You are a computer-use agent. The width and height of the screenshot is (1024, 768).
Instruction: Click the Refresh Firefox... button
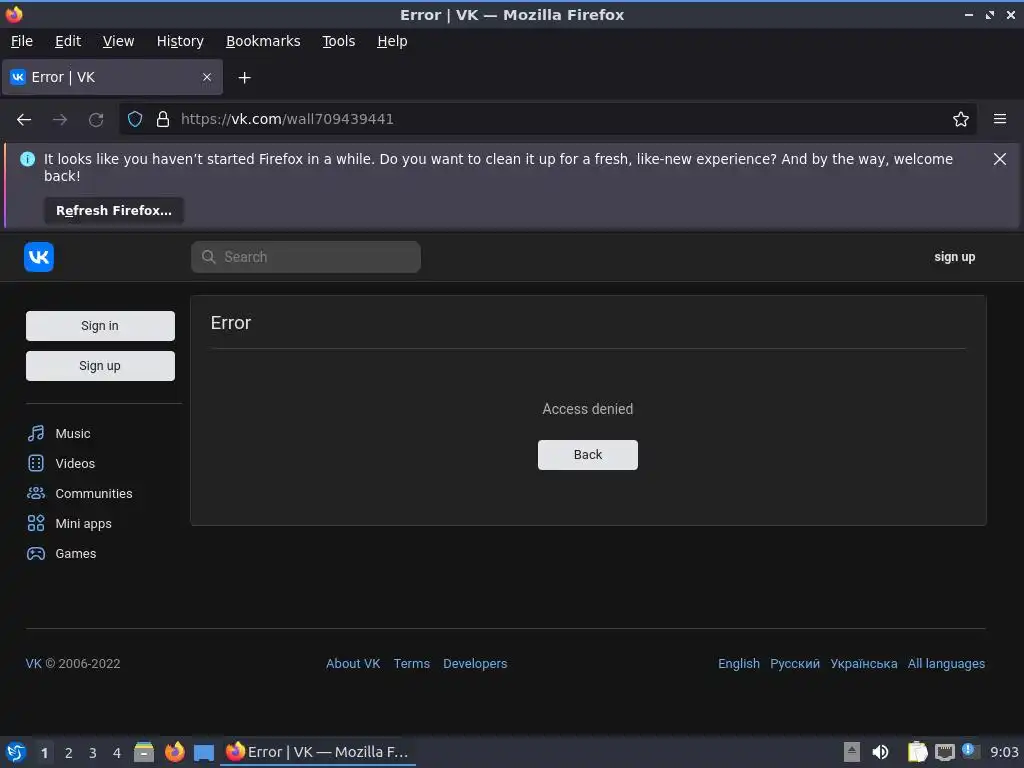click(114, 210)
